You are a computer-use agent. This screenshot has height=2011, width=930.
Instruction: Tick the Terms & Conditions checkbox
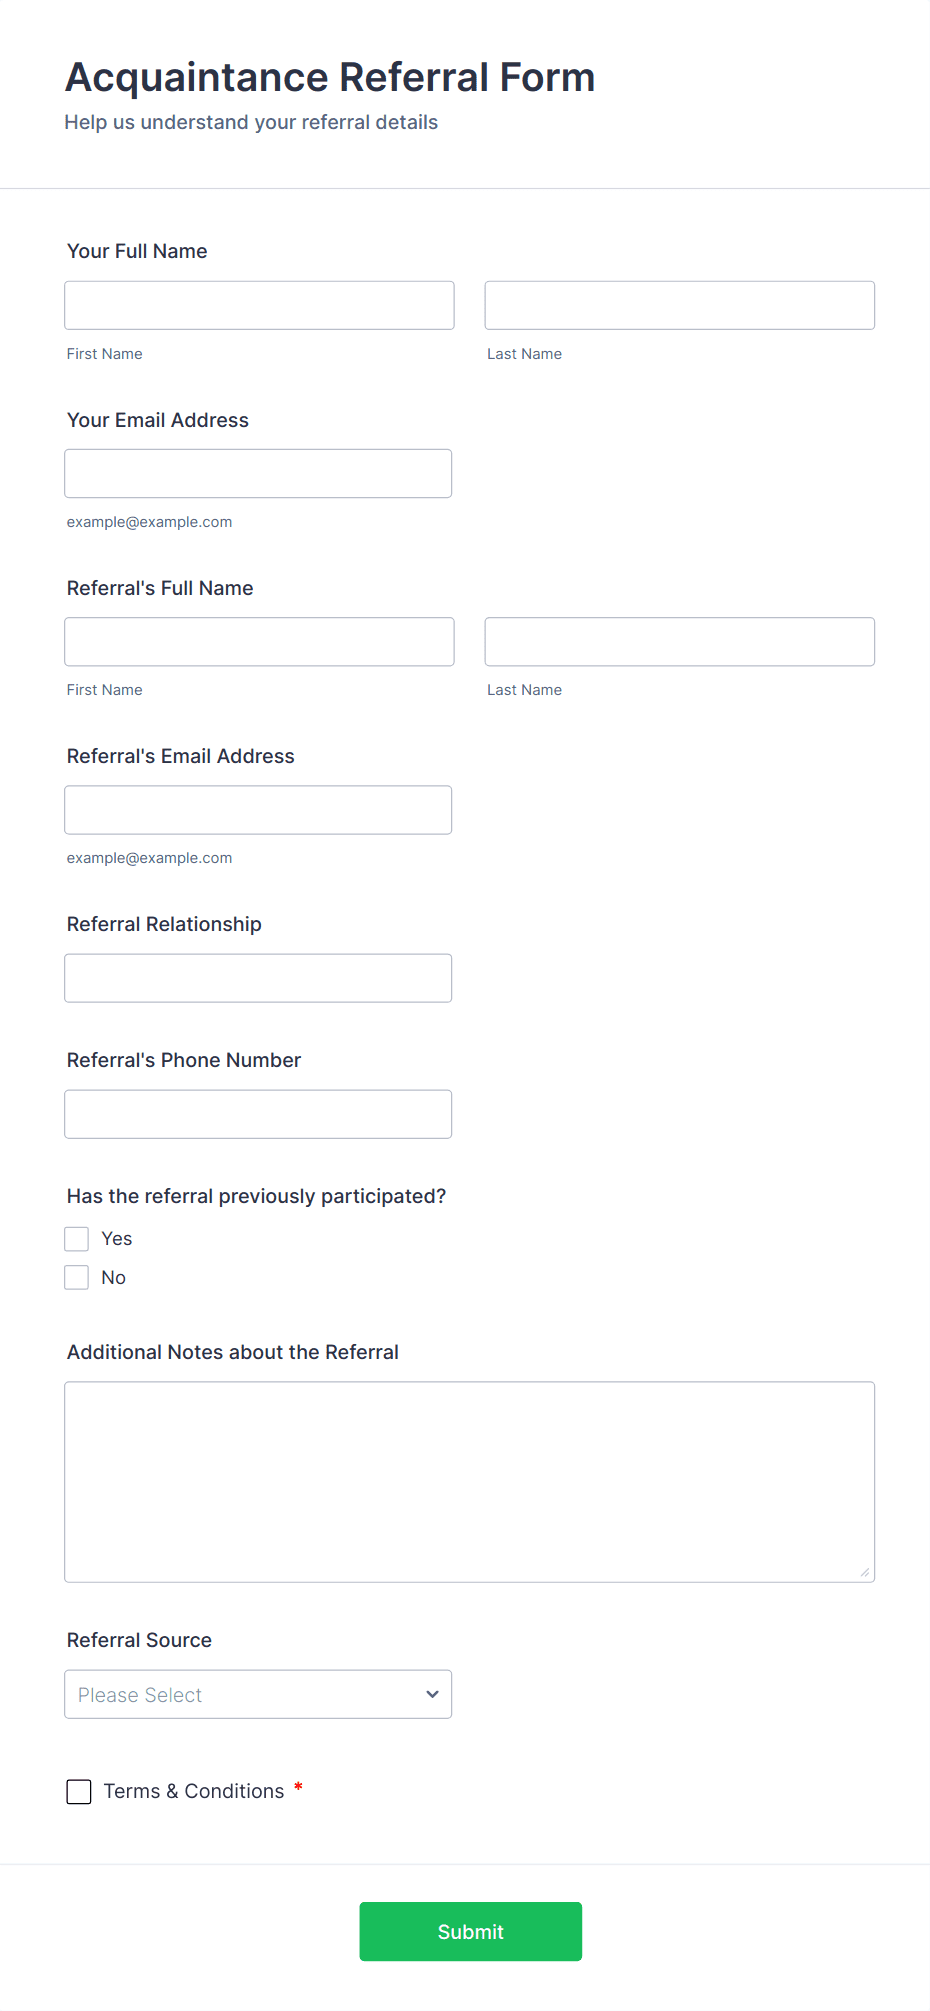pos(79,1791)
